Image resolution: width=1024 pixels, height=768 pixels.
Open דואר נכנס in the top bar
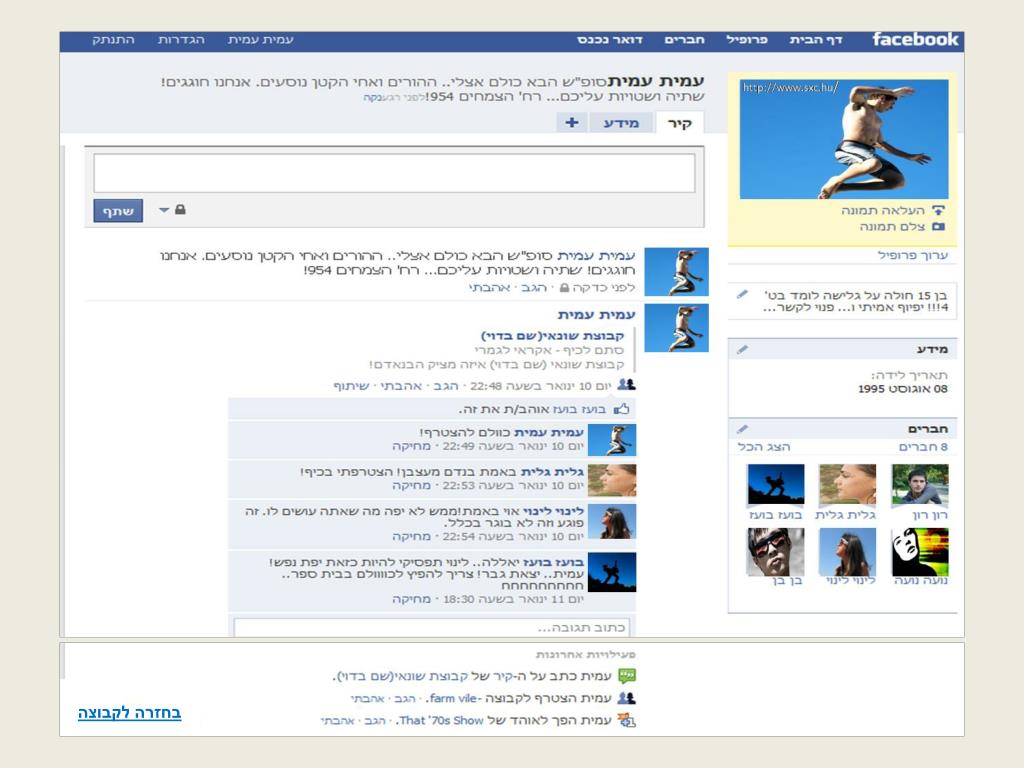[610, 40]
